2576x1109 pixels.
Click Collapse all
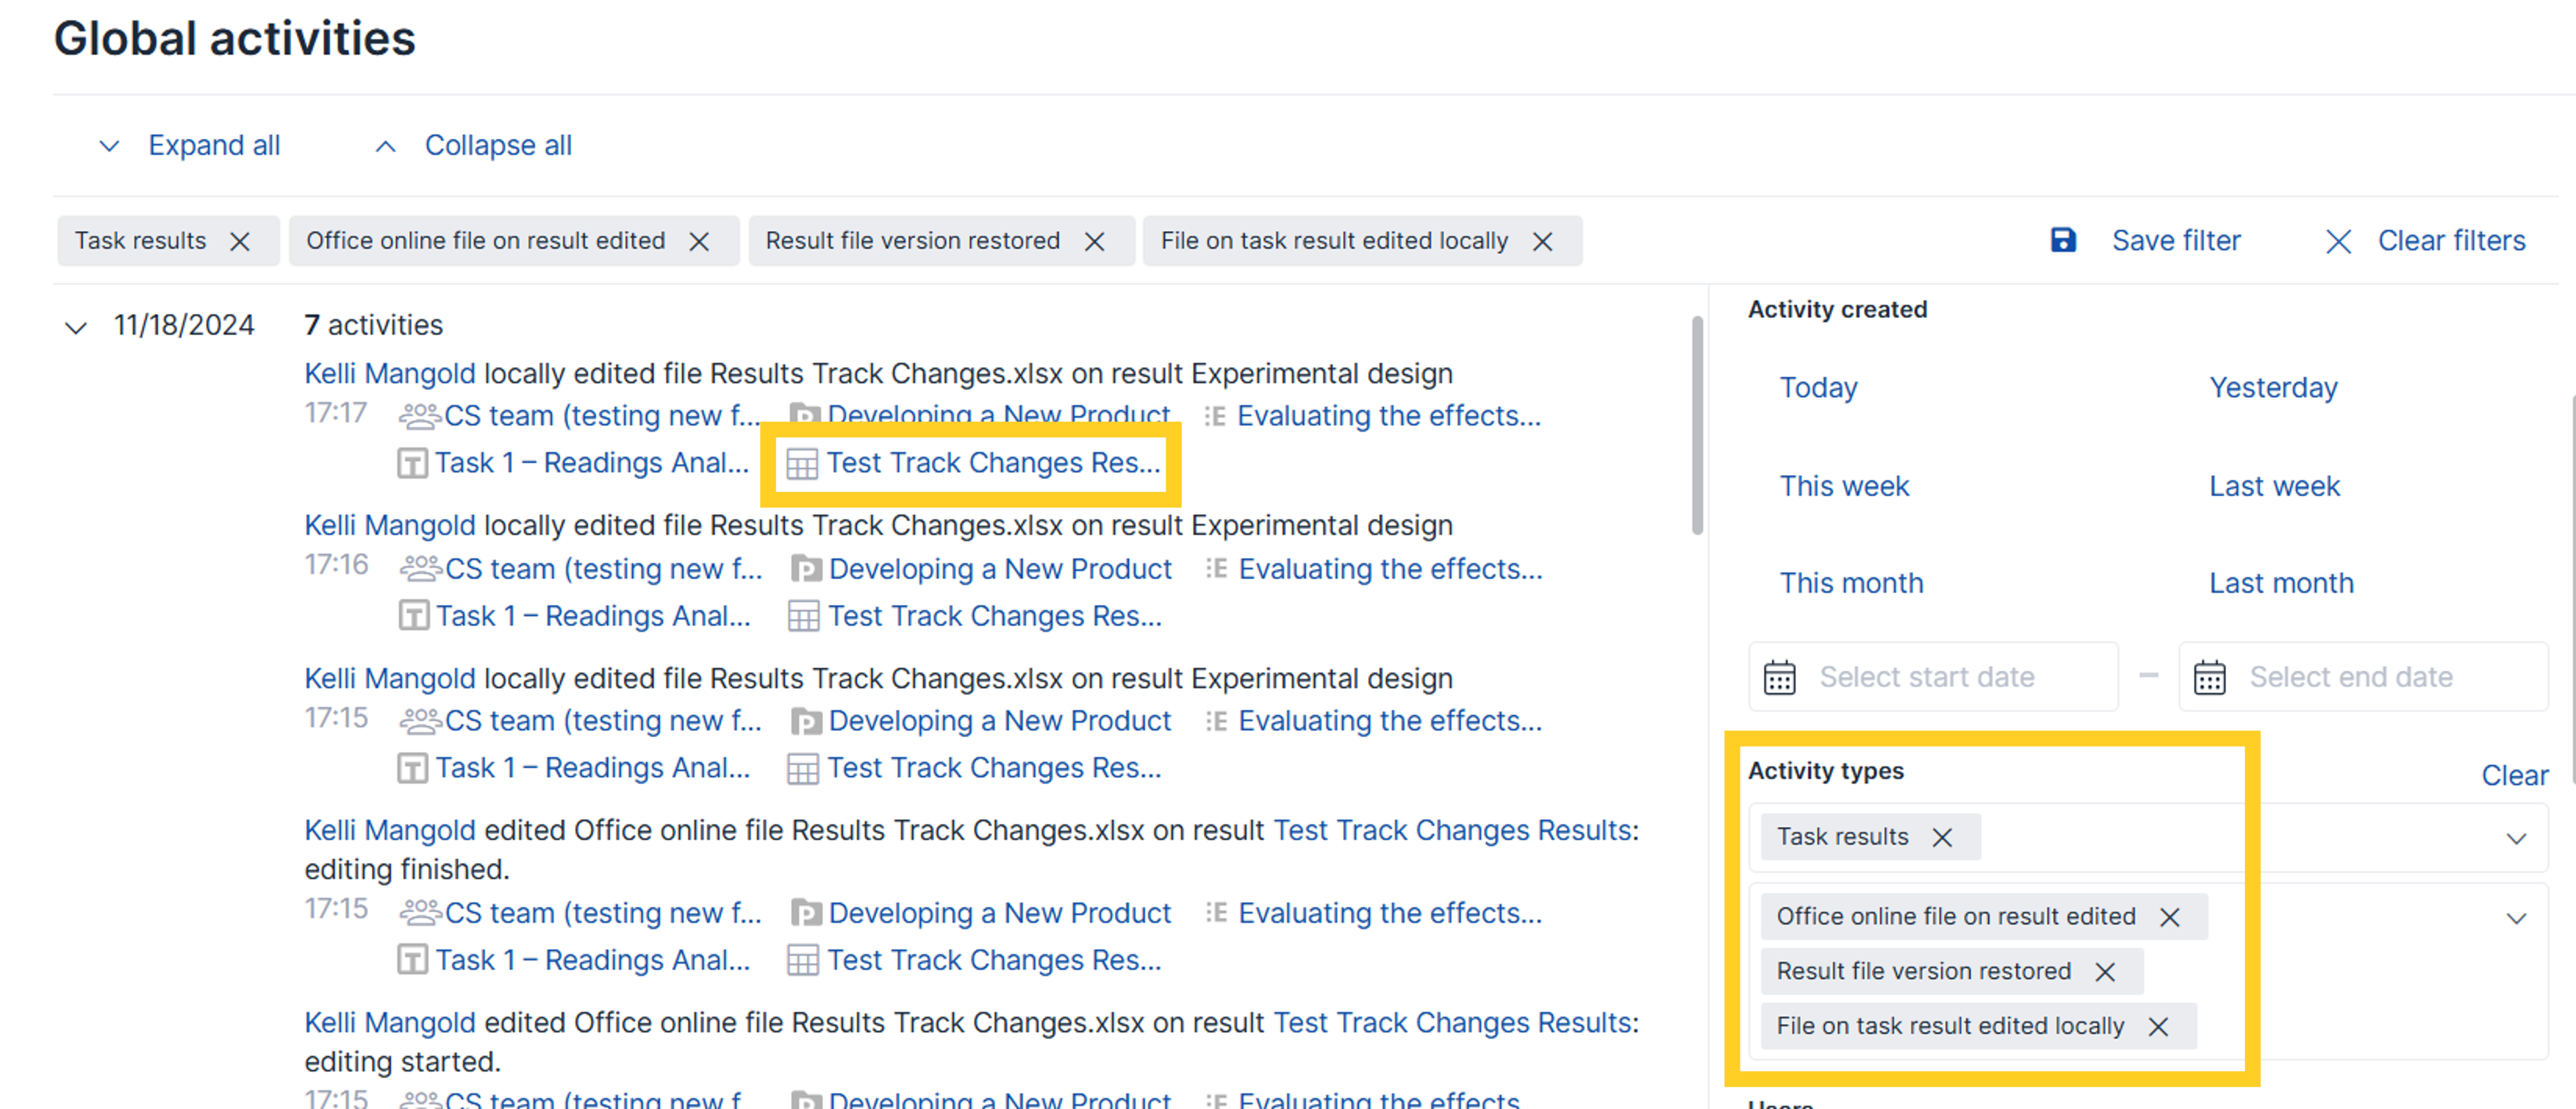point(497,146)
